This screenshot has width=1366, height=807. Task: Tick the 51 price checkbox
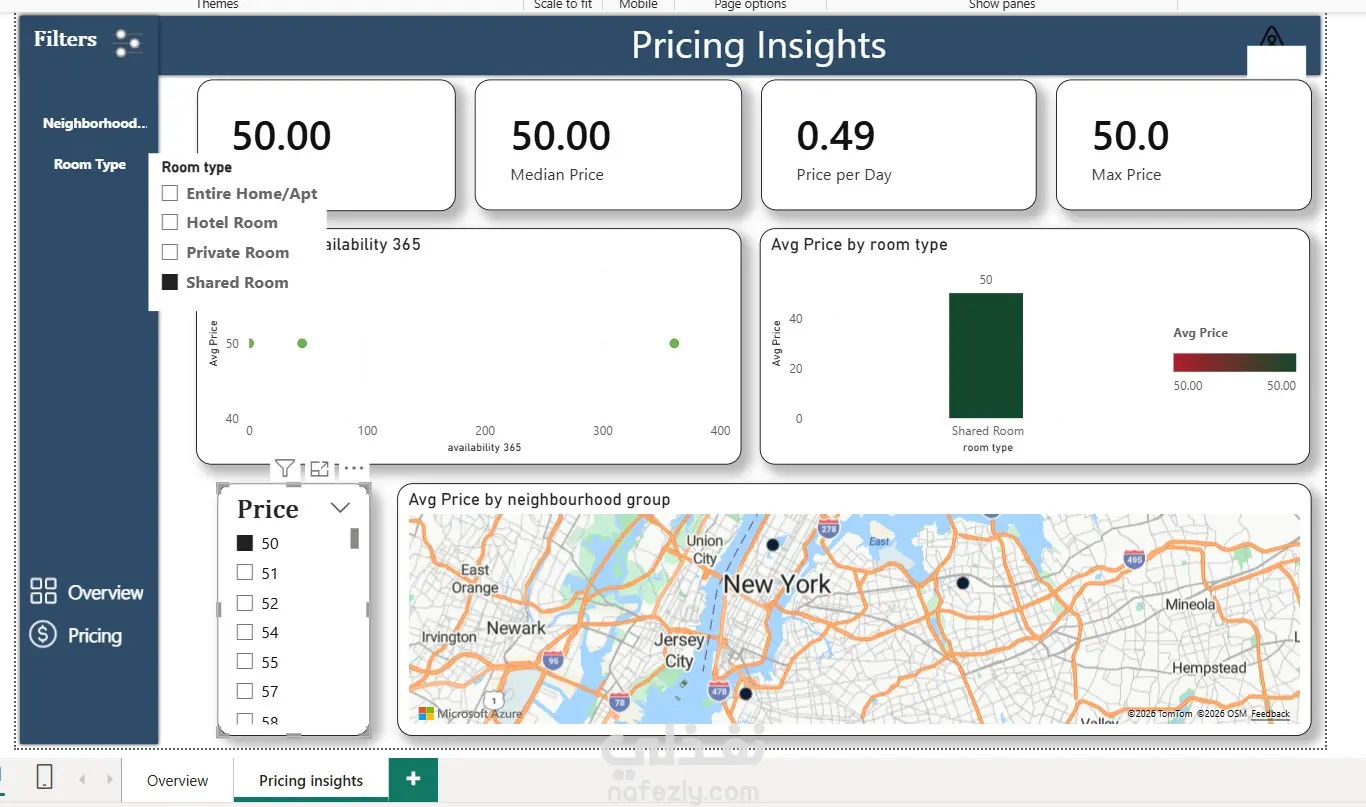point(244,573)
